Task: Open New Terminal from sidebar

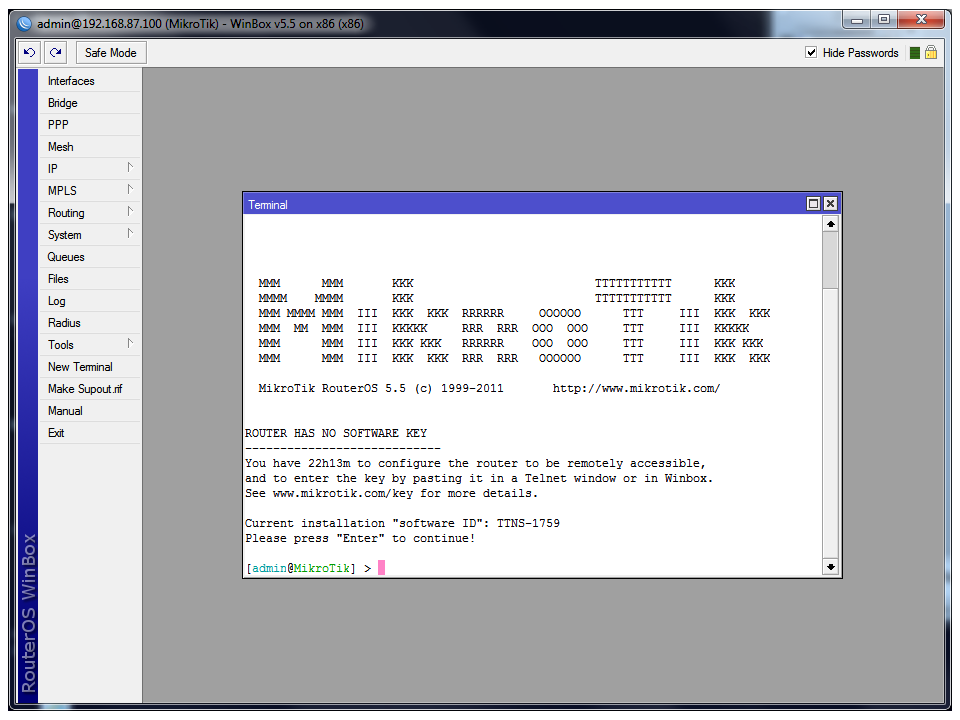Action: click(80, 367)
